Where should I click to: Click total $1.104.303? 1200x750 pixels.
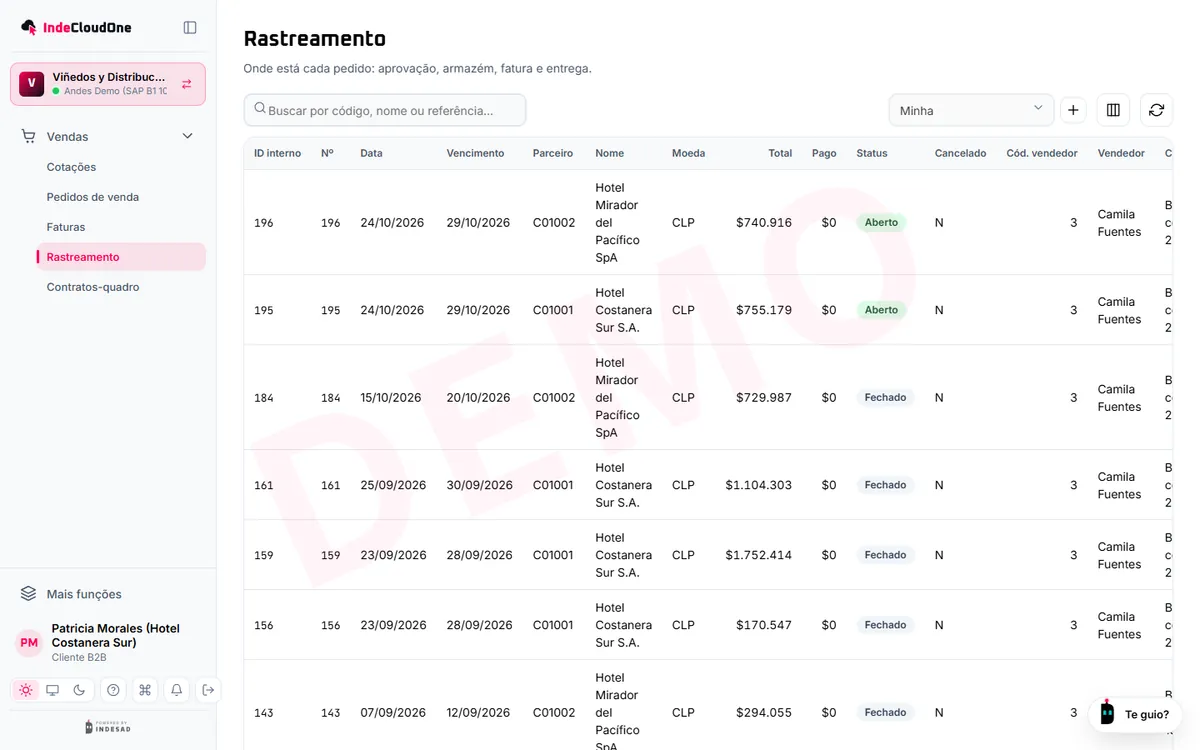pos(759,485)
